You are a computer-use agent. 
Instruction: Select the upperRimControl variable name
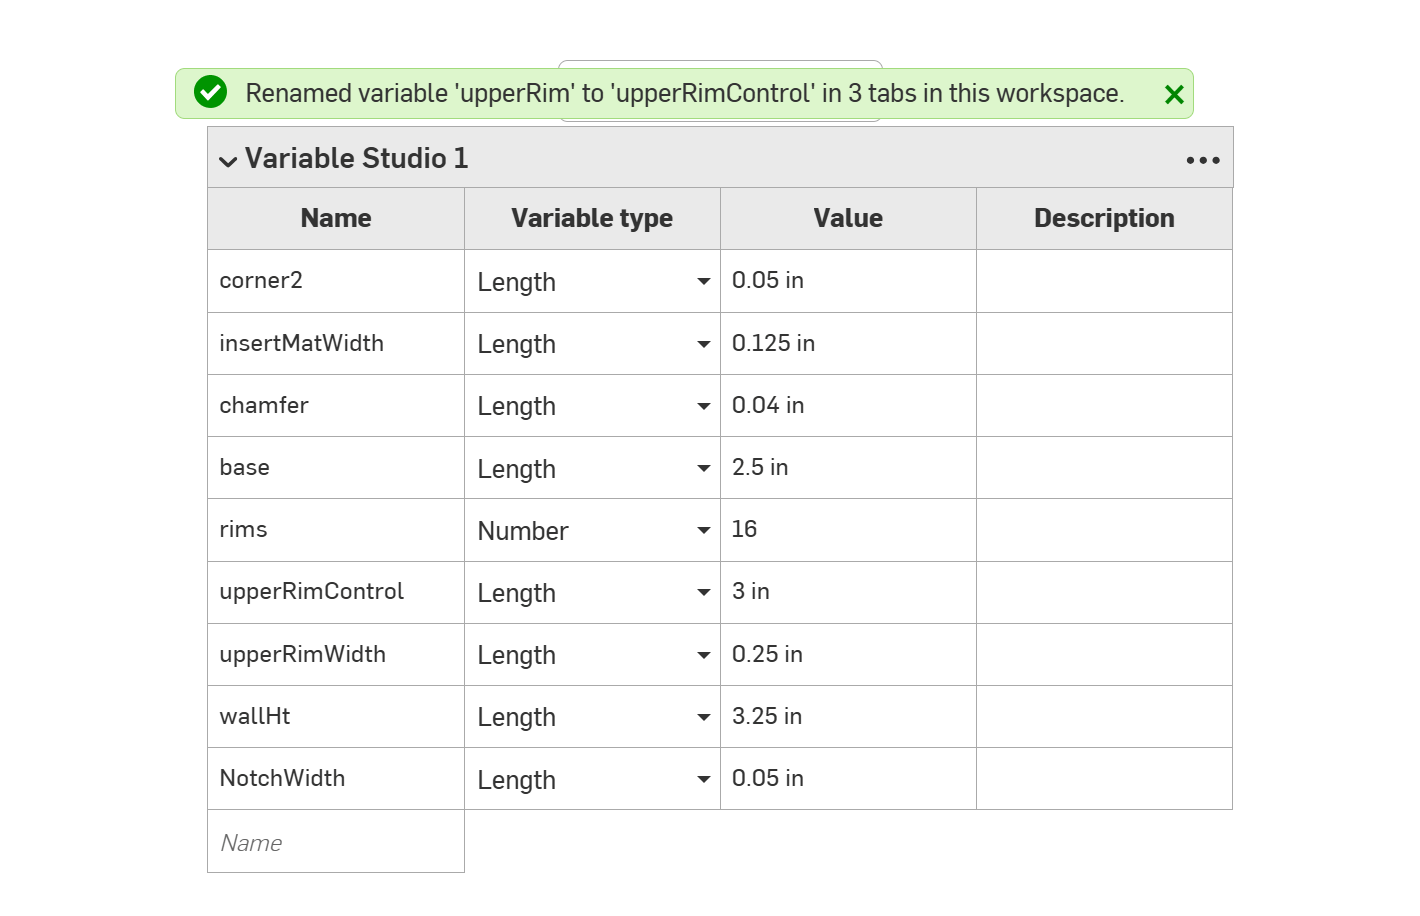point(311,592)
